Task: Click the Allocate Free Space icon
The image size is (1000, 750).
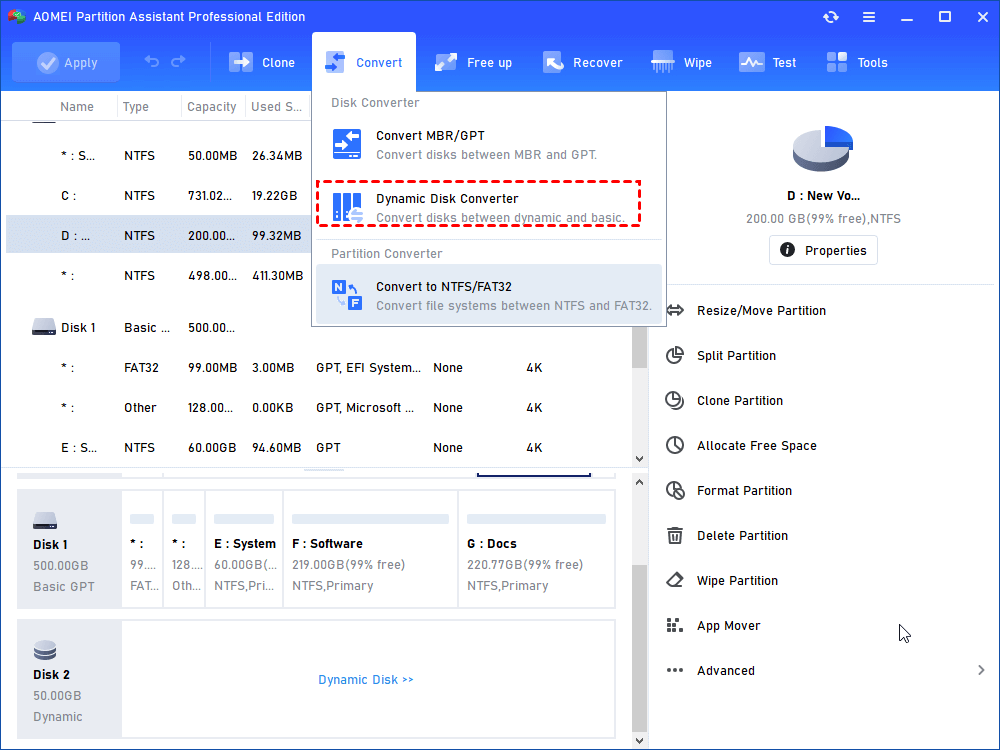Action: [675, 445]
